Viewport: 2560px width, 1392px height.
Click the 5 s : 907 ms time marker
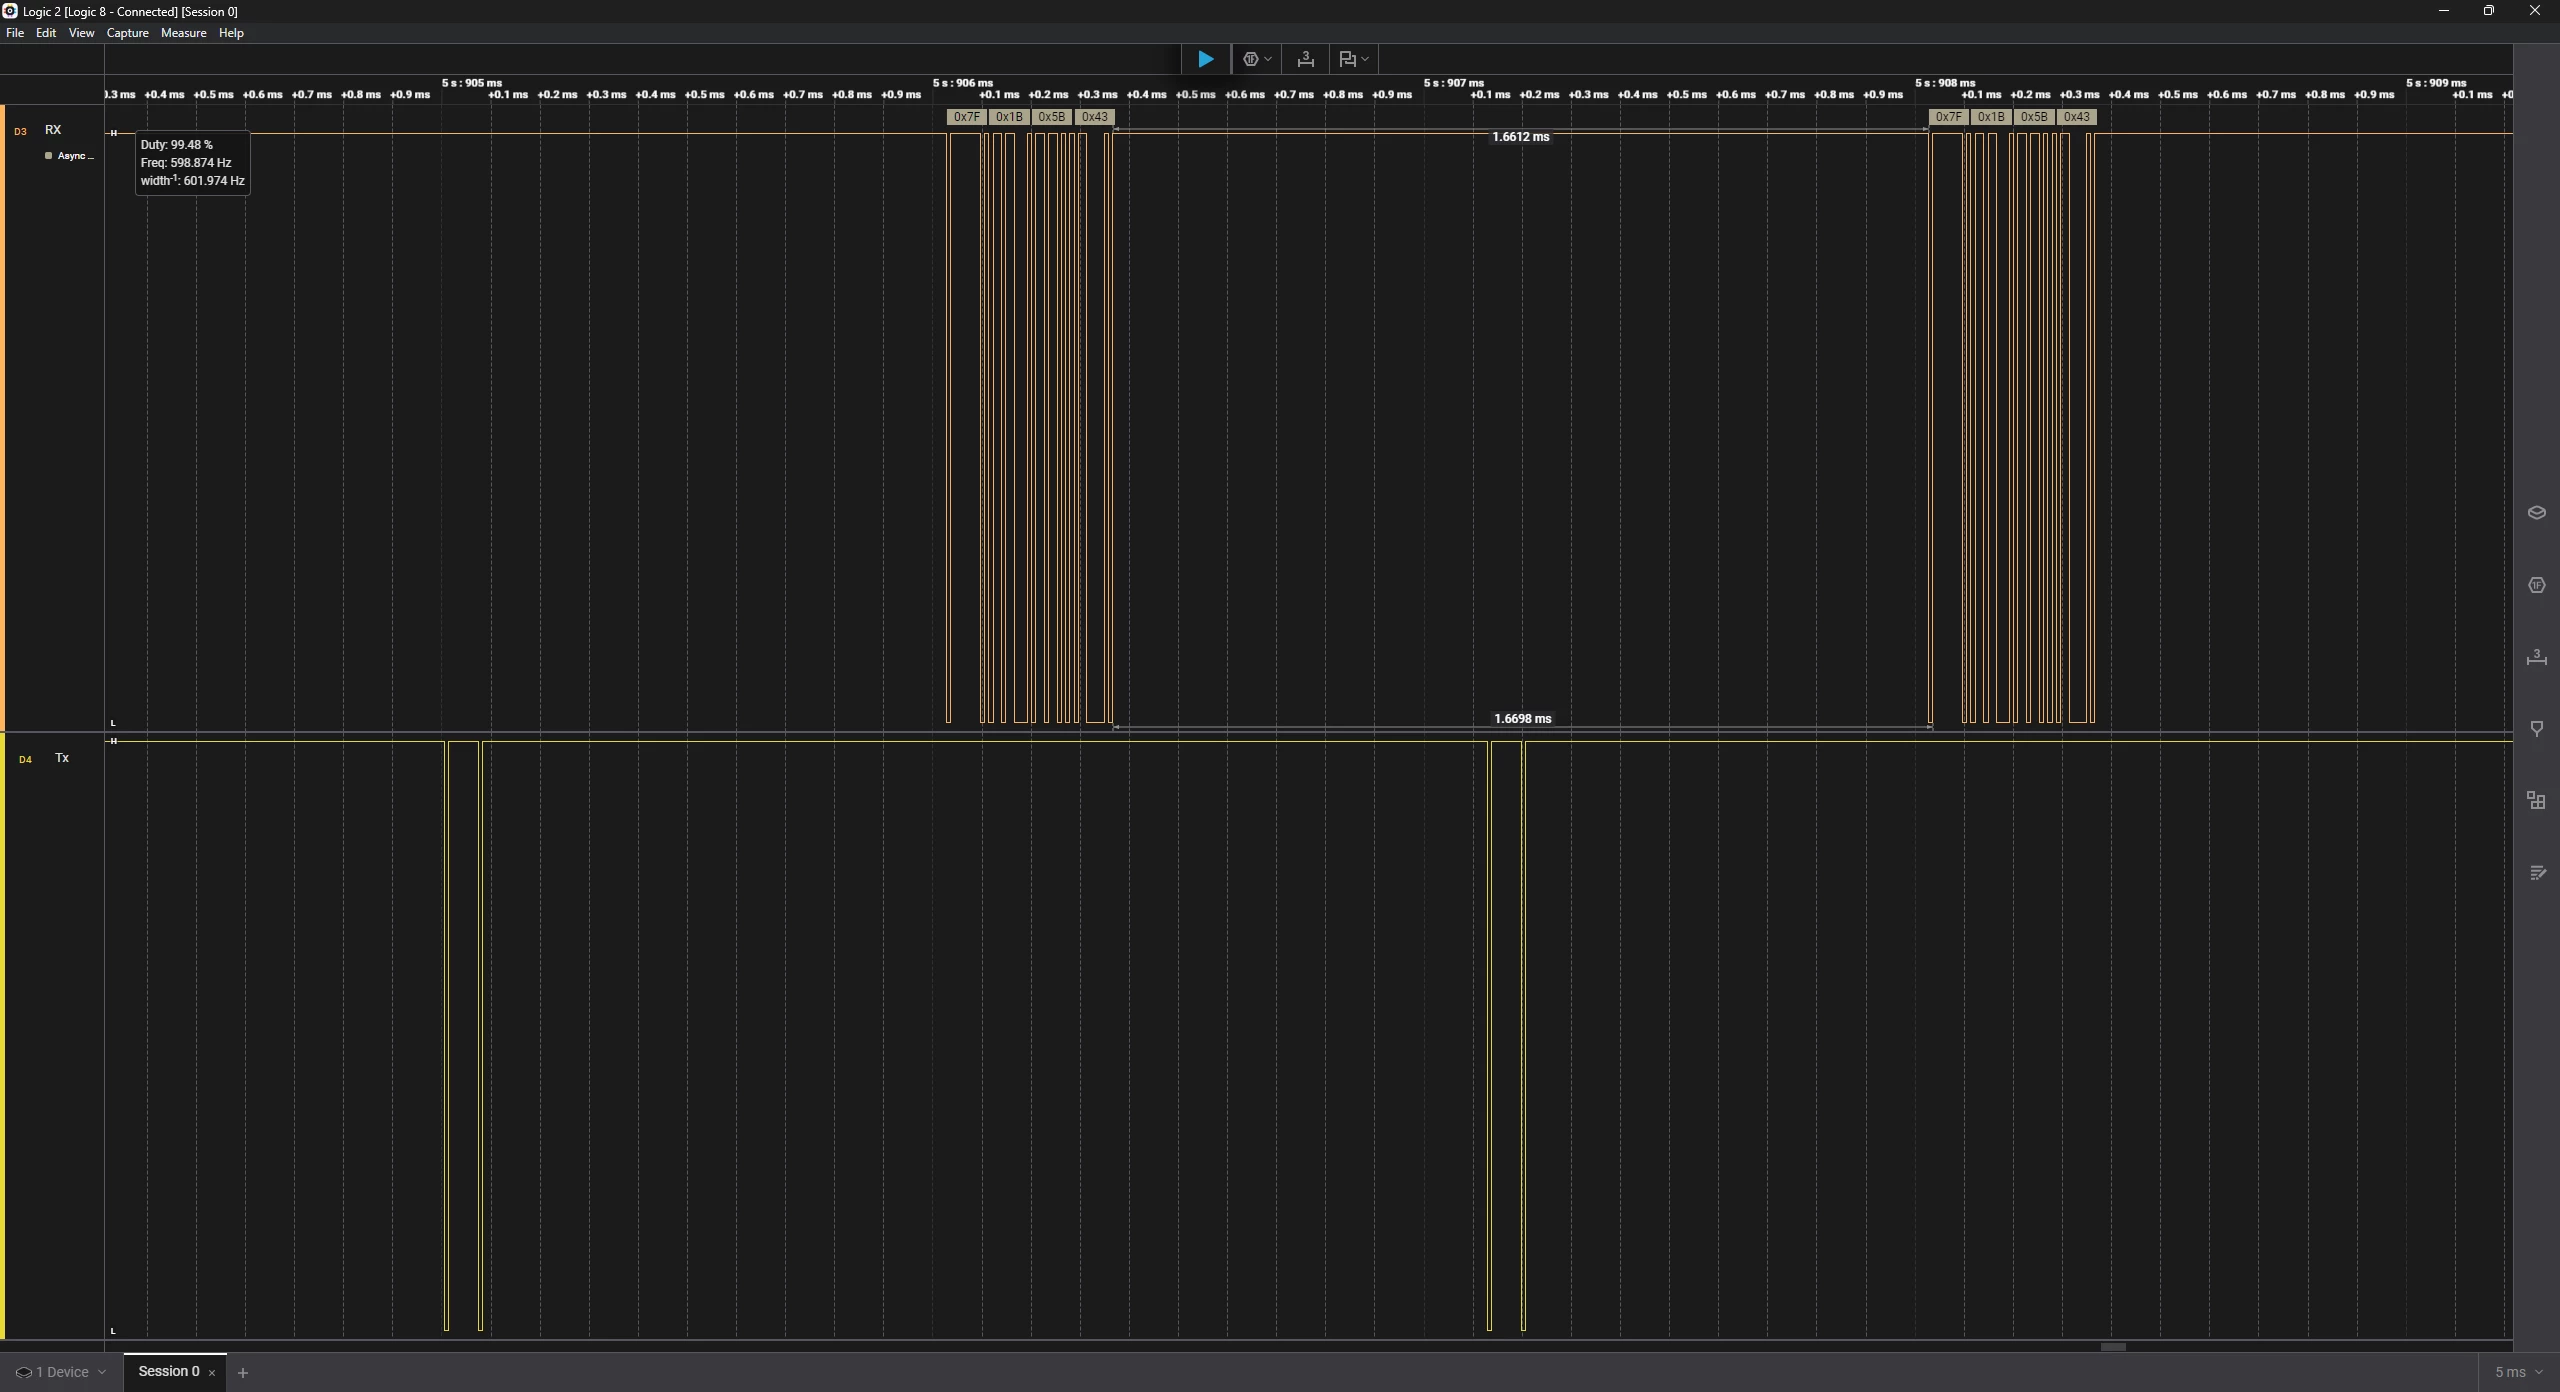[x=1454, y=83]
